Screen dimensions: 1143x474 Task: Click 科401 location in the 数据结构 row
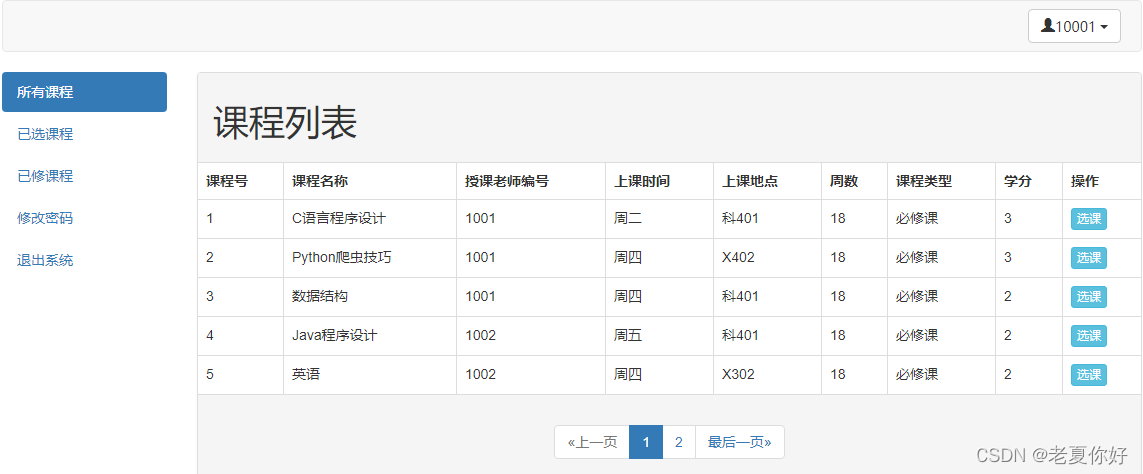[740, 296]
